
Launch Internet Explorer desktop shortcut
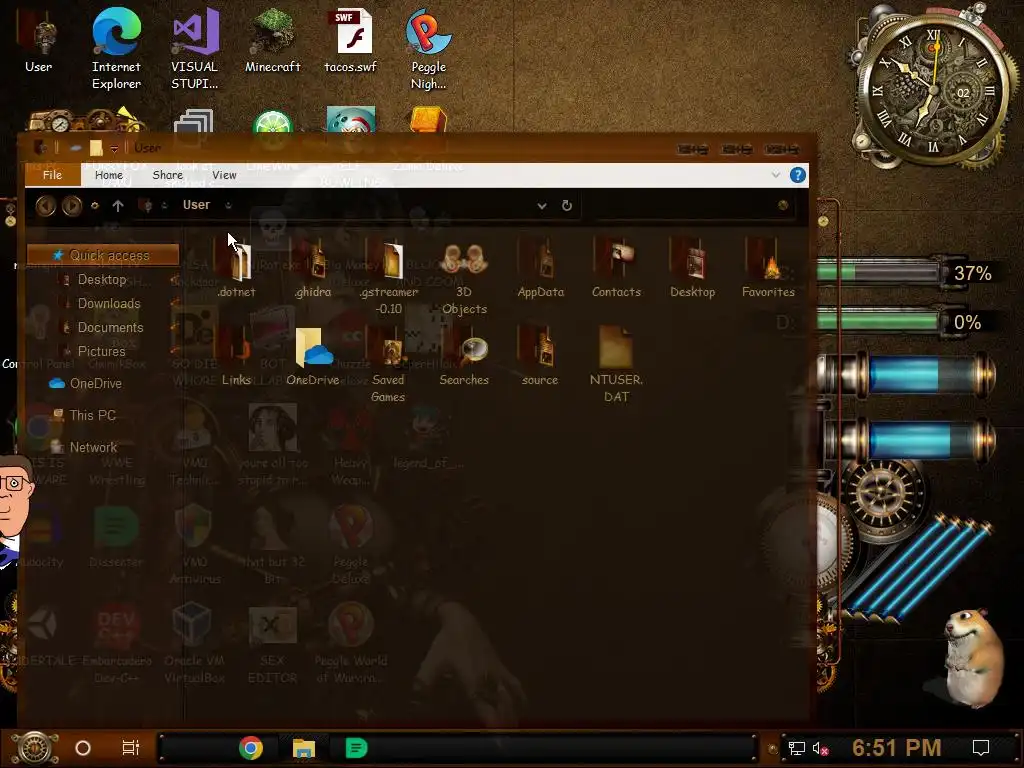pyautogui.click(x=116, y=49)
